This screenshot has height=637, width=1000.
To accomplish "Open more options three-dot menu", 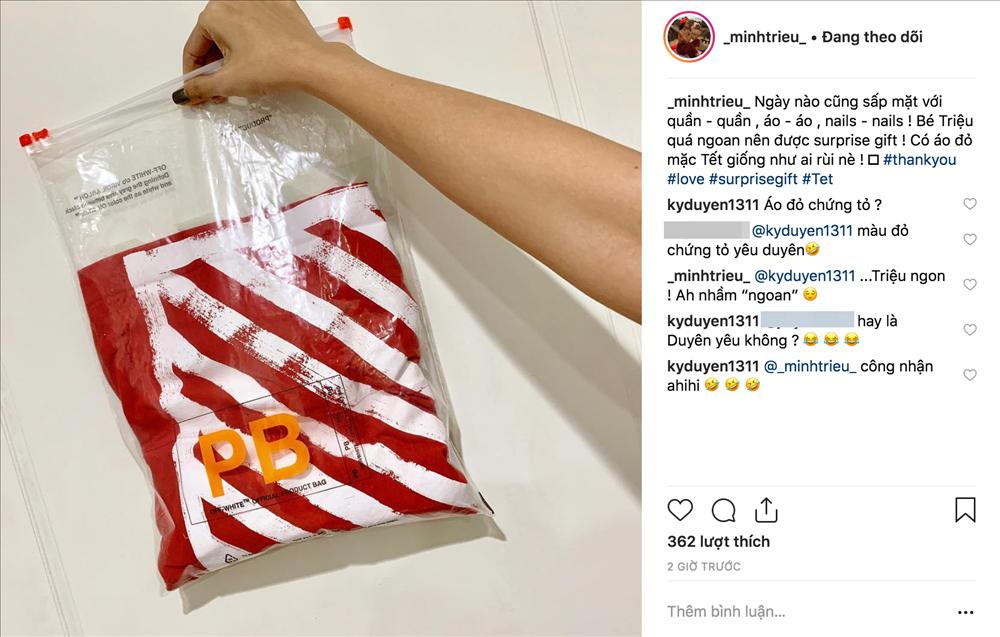I will tap(966, 612).
